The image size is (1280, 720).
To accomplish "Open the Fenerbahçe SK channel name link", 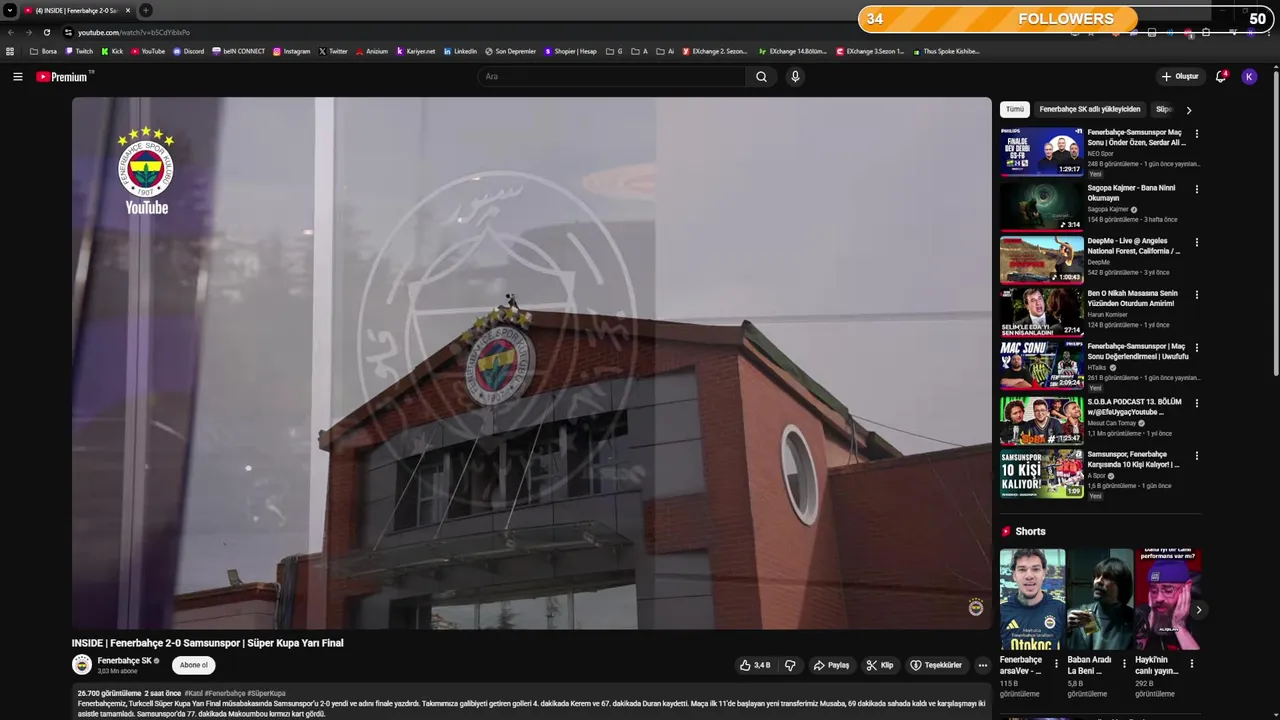I will (125, 660).
